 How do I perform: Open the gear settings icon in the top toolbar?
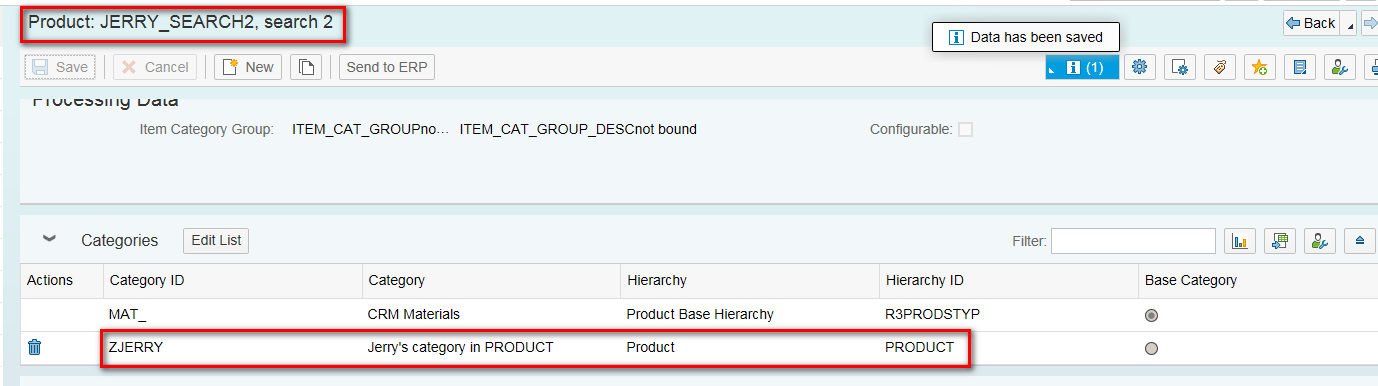point(1139,67)
